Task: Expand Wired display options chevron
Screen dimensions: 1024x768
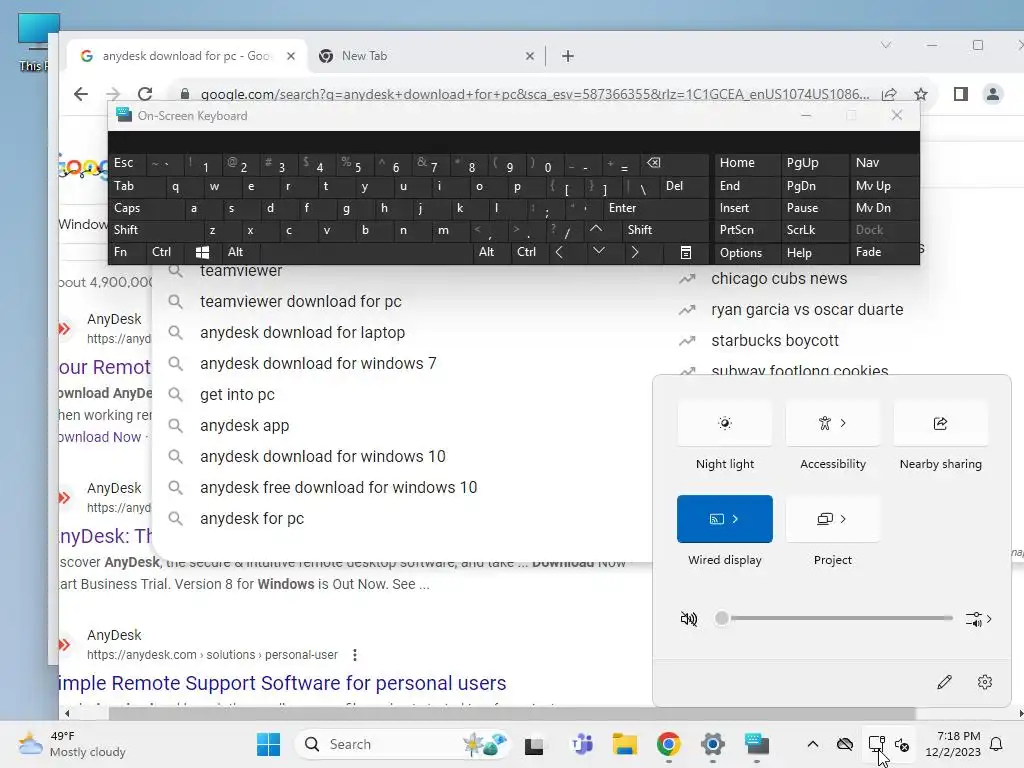Action: pyautogui.click(x=735, y=519)
